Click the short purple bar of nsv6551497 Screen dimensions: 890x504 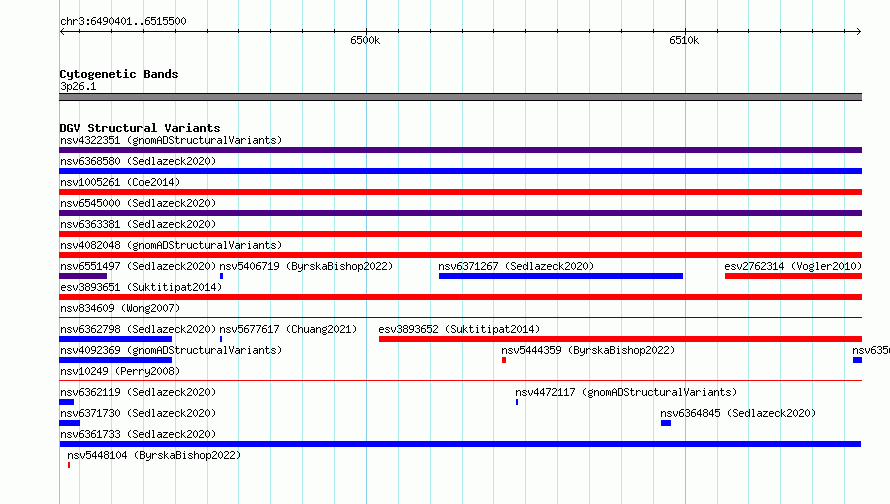coord(83,276)
